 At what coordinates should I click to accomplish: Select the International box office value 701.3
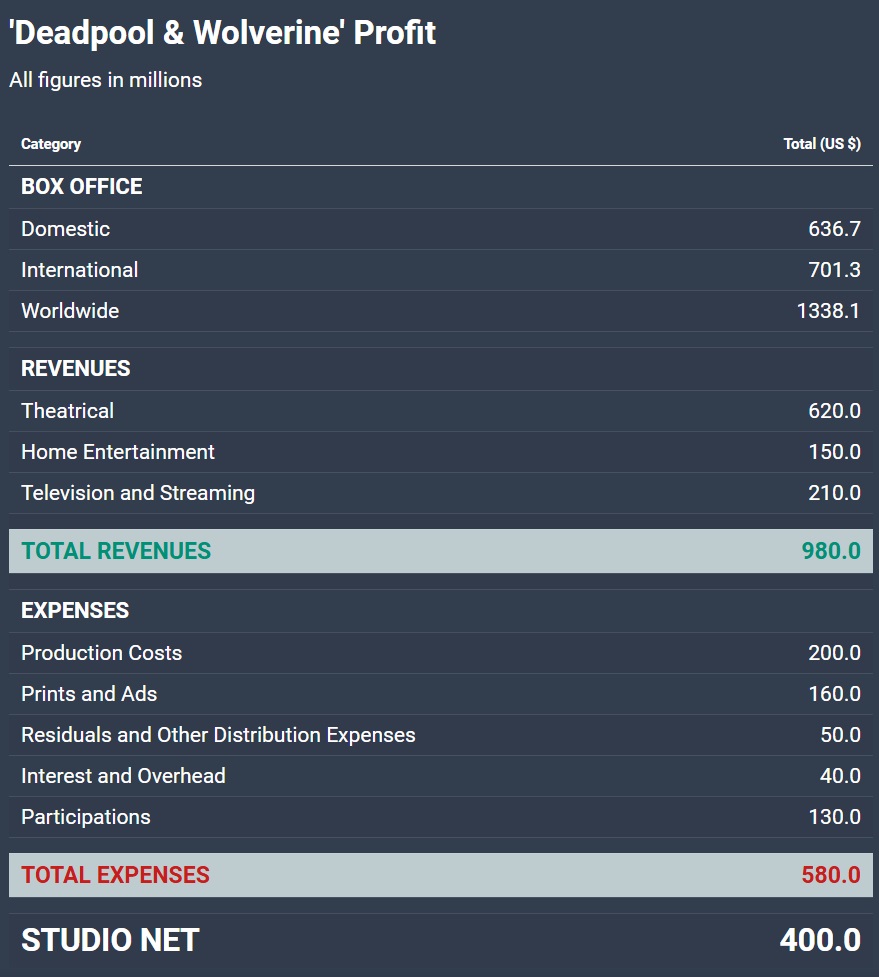click(x=834, y=270)
